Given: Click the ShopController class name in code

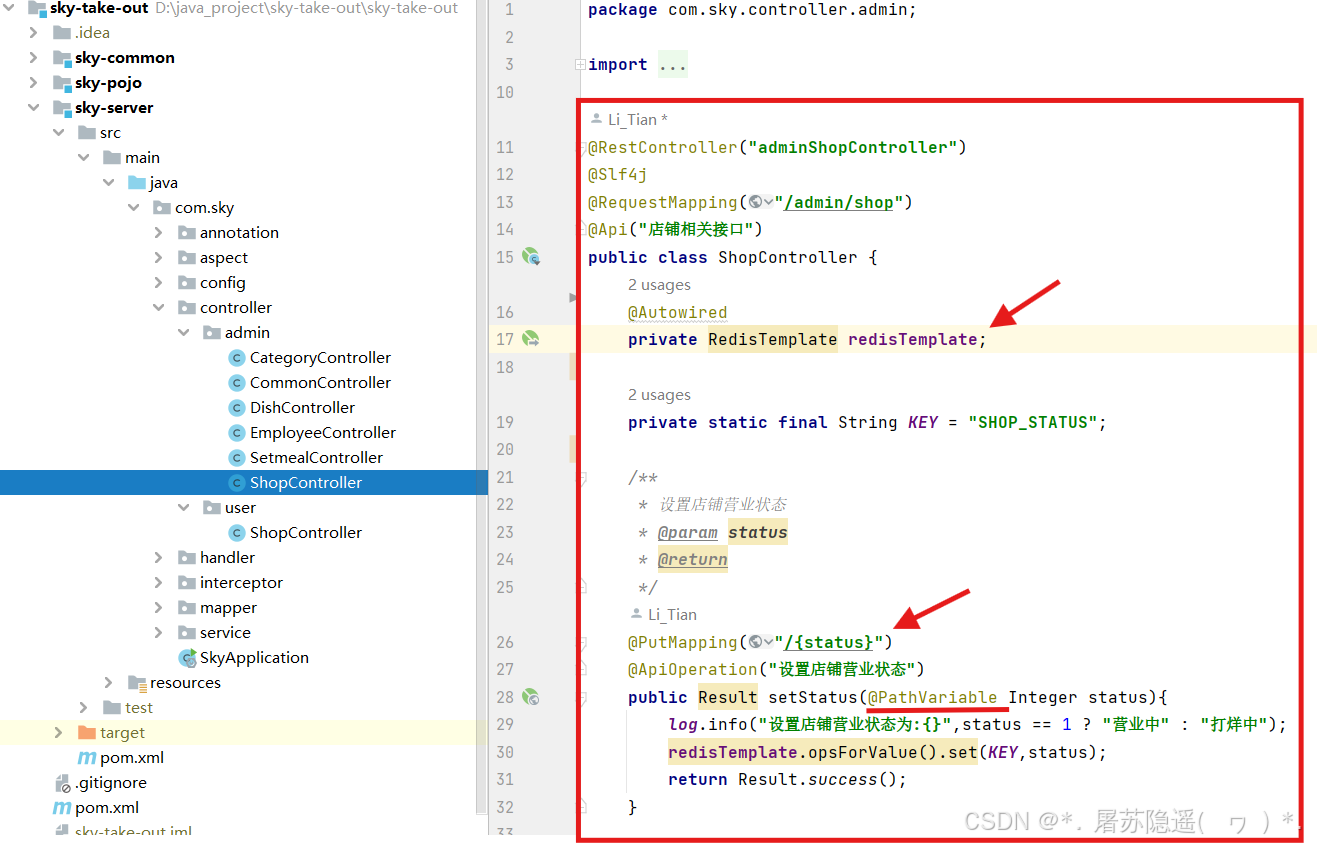Looking at the screenshot, I should click(787, 257).
